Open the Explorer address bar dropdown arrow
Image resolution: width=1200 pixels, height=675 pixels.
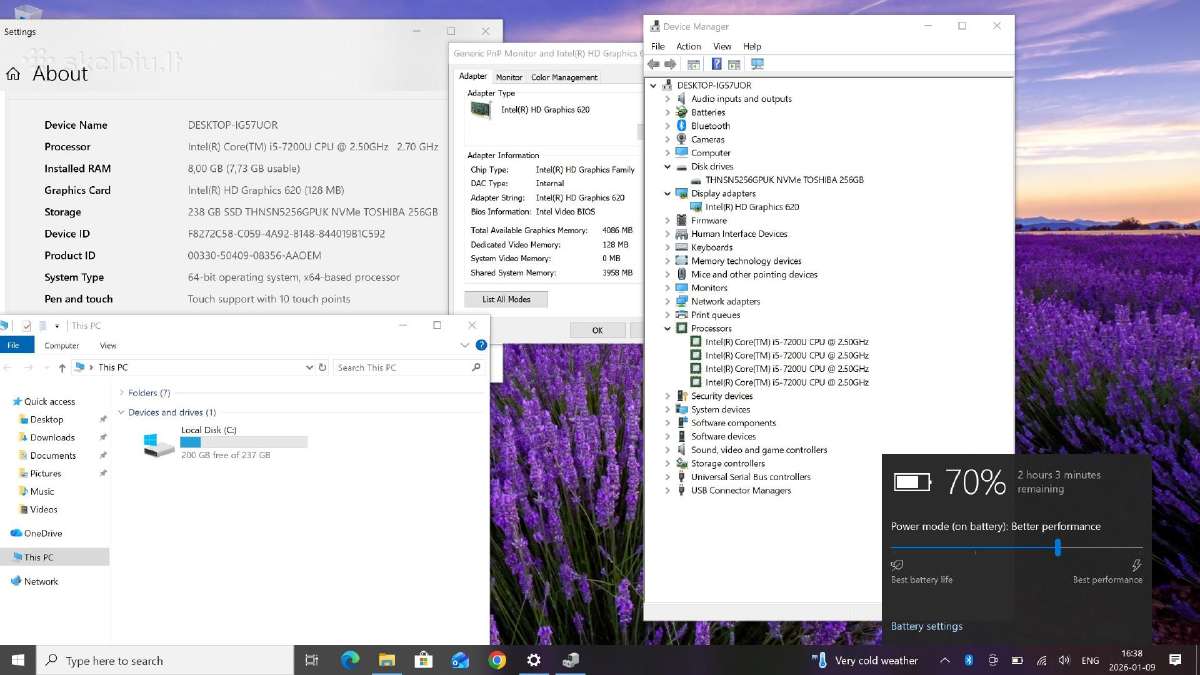point(309,367)
